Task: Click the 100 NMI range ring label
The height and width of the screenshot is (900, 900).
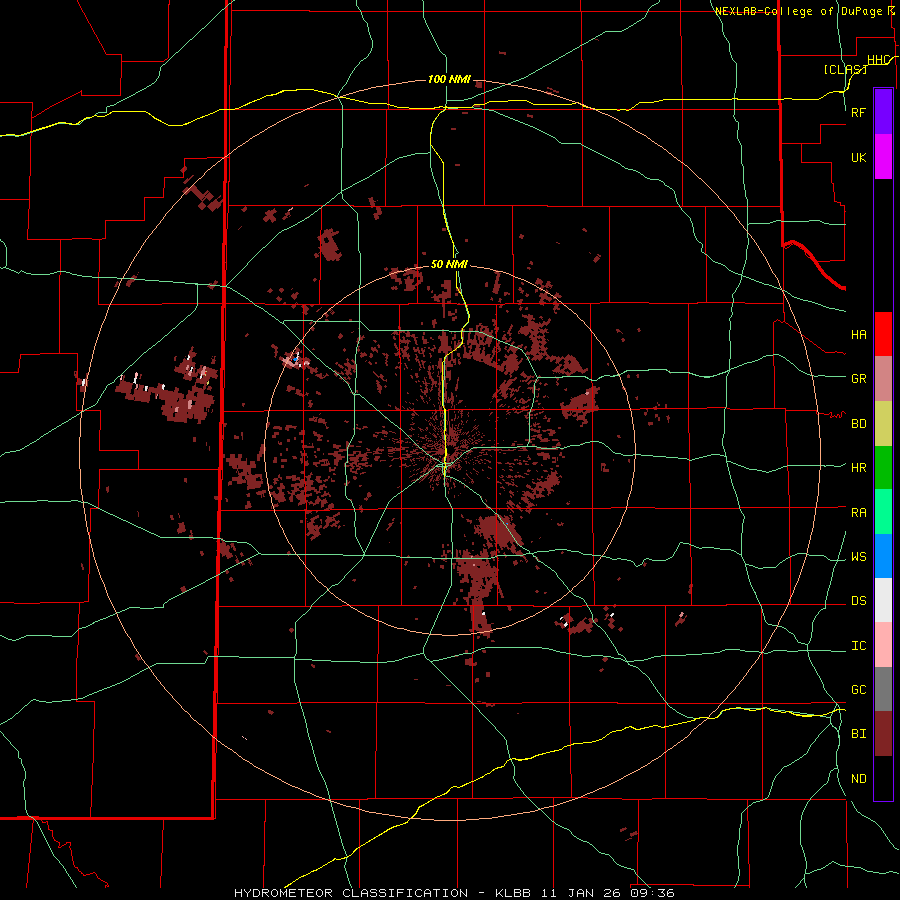Action: (x=449, y=79)
